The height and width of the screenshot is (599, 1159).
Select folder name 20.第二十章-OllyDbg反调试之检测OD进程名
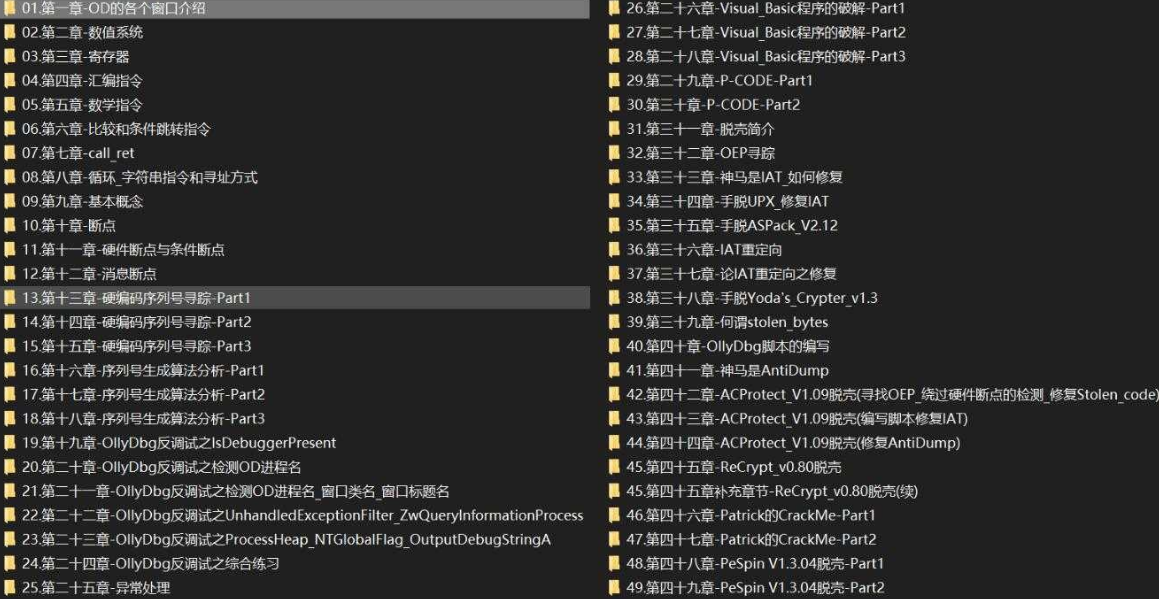click(x=161, y=467)
